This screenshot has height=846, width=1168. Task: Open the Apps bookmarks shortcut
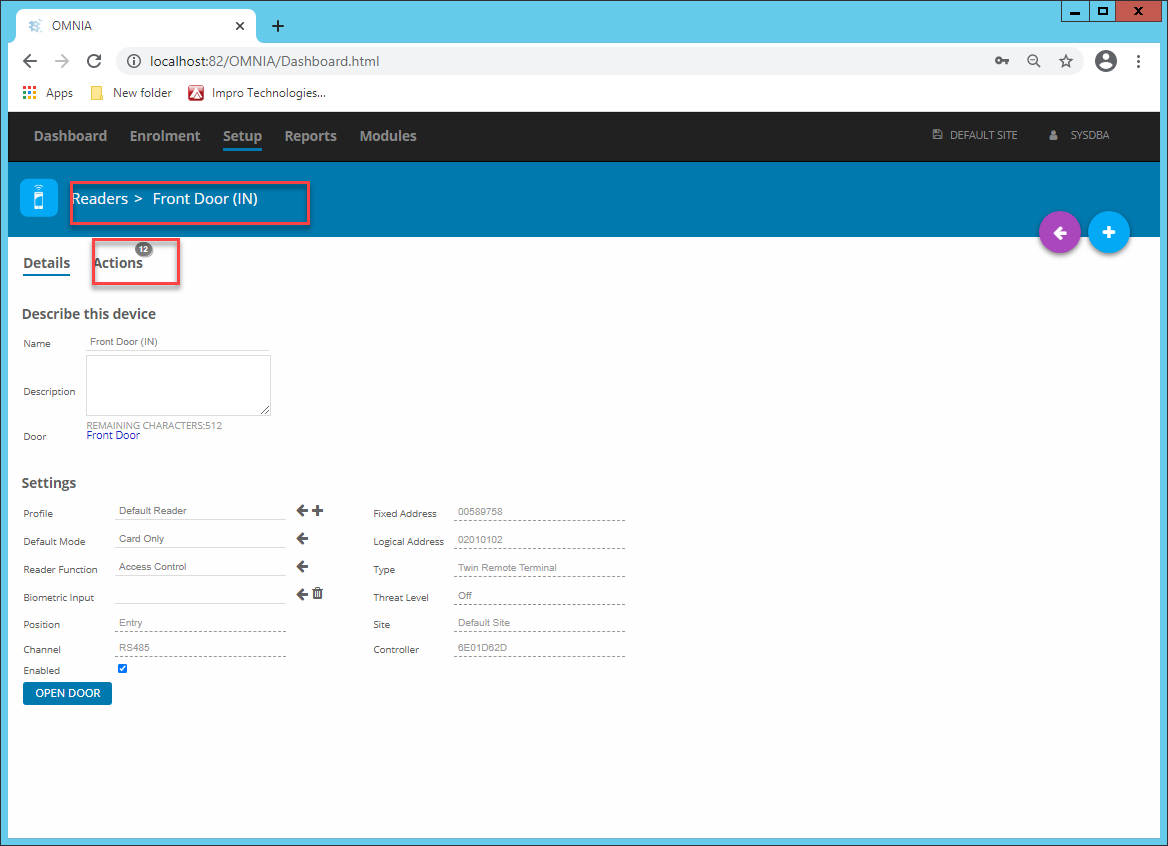(48, 92)
